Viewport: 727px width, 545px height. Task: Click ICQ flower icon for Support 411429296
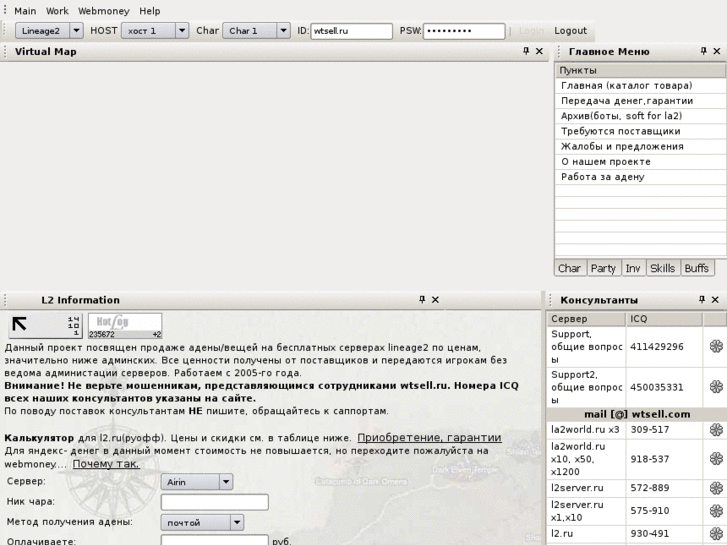pyautogui.click(x=716, y=346)
